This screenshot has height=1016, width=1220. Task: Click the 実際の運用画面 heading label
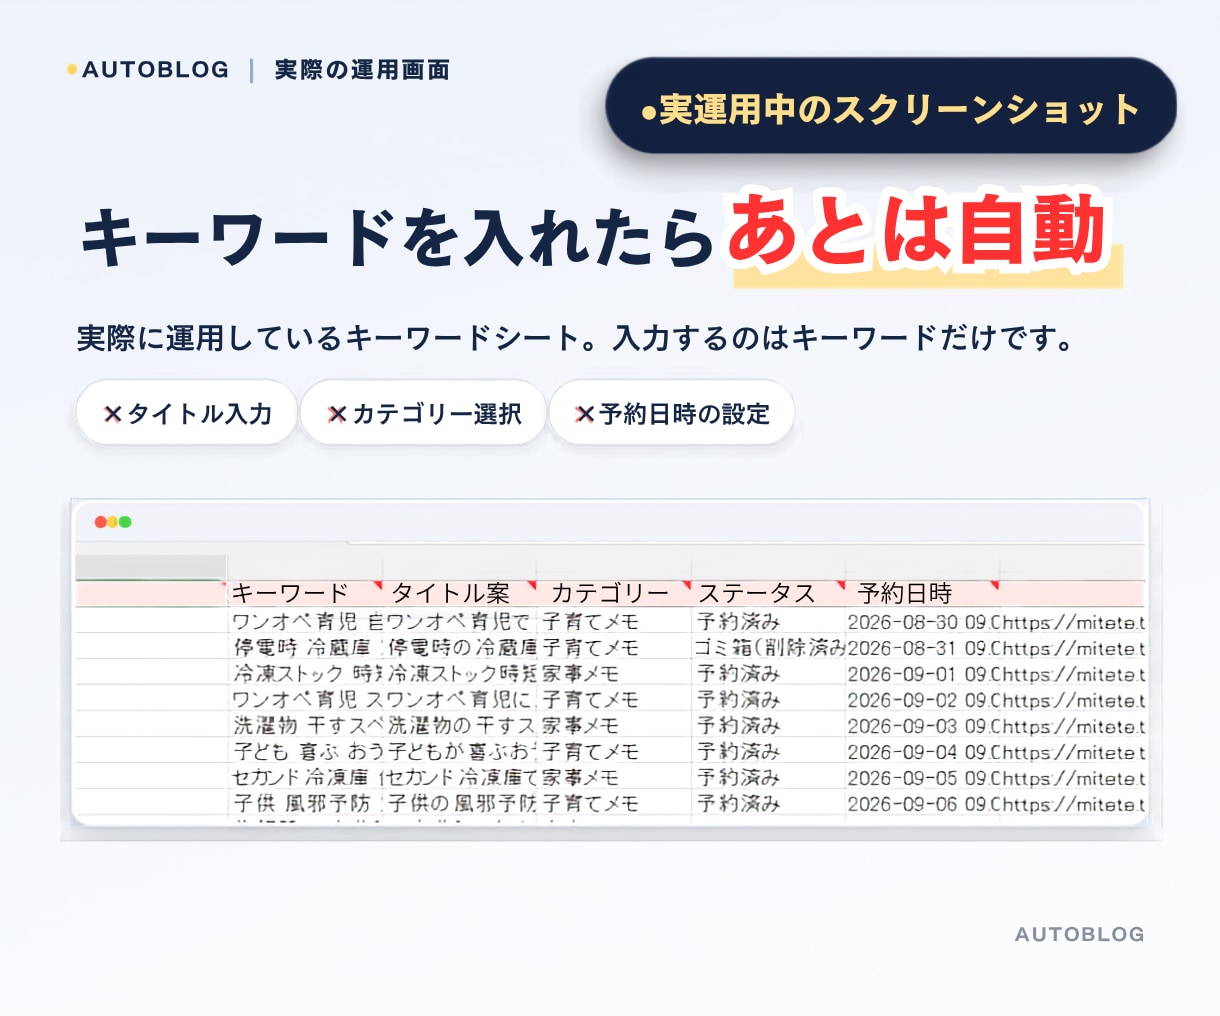[x=362, y=70]
